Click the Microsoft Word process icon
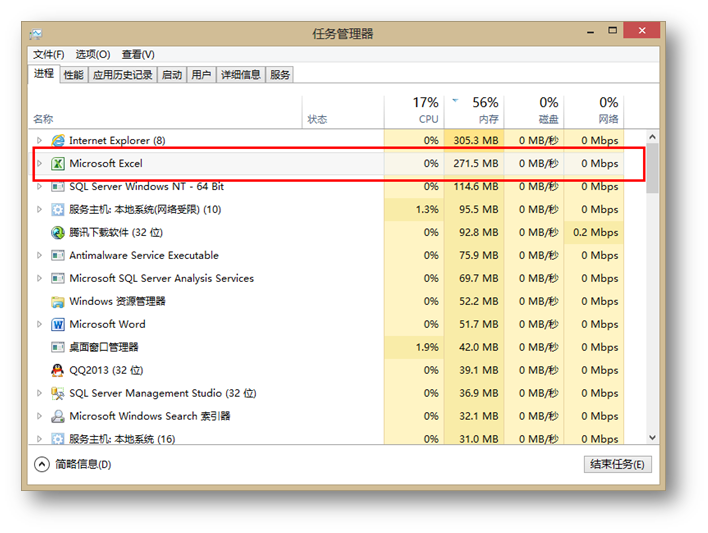The image size is (708, 533). click(58, 324)
